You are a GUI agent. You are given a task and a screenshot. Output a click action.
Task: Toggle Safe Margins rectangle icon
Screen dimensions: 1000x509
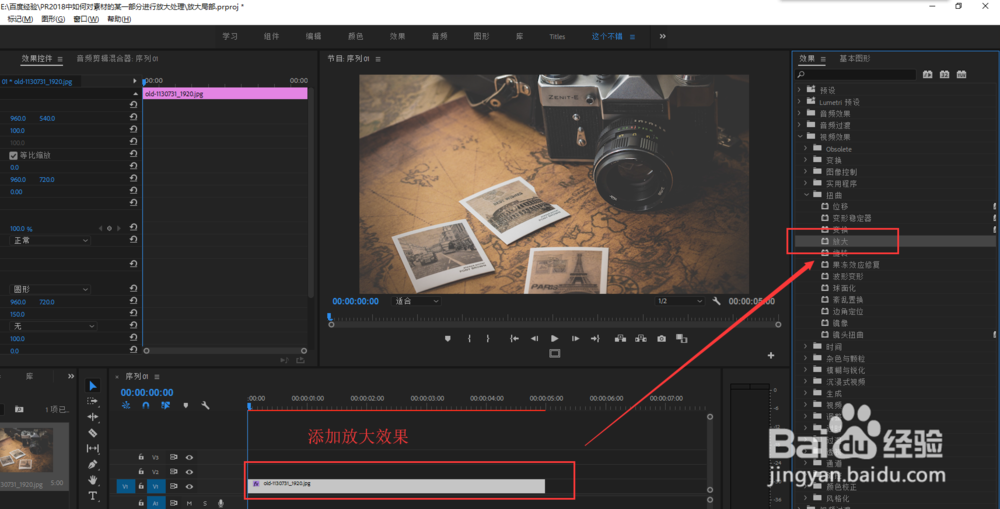[x=555, y=353]
